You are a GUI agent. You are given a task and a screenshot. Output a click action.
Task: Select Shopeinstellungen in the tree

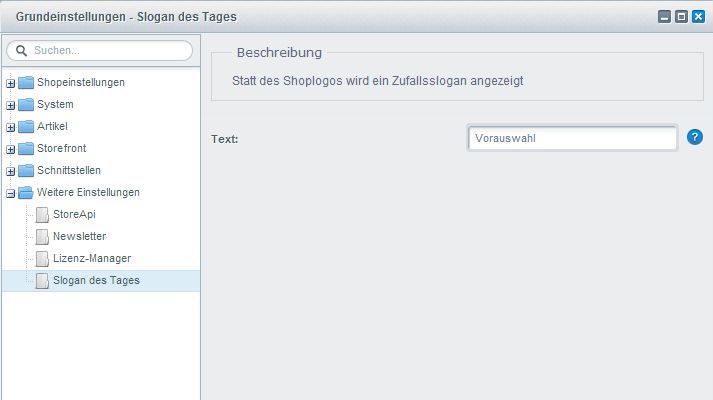(81, 82)
